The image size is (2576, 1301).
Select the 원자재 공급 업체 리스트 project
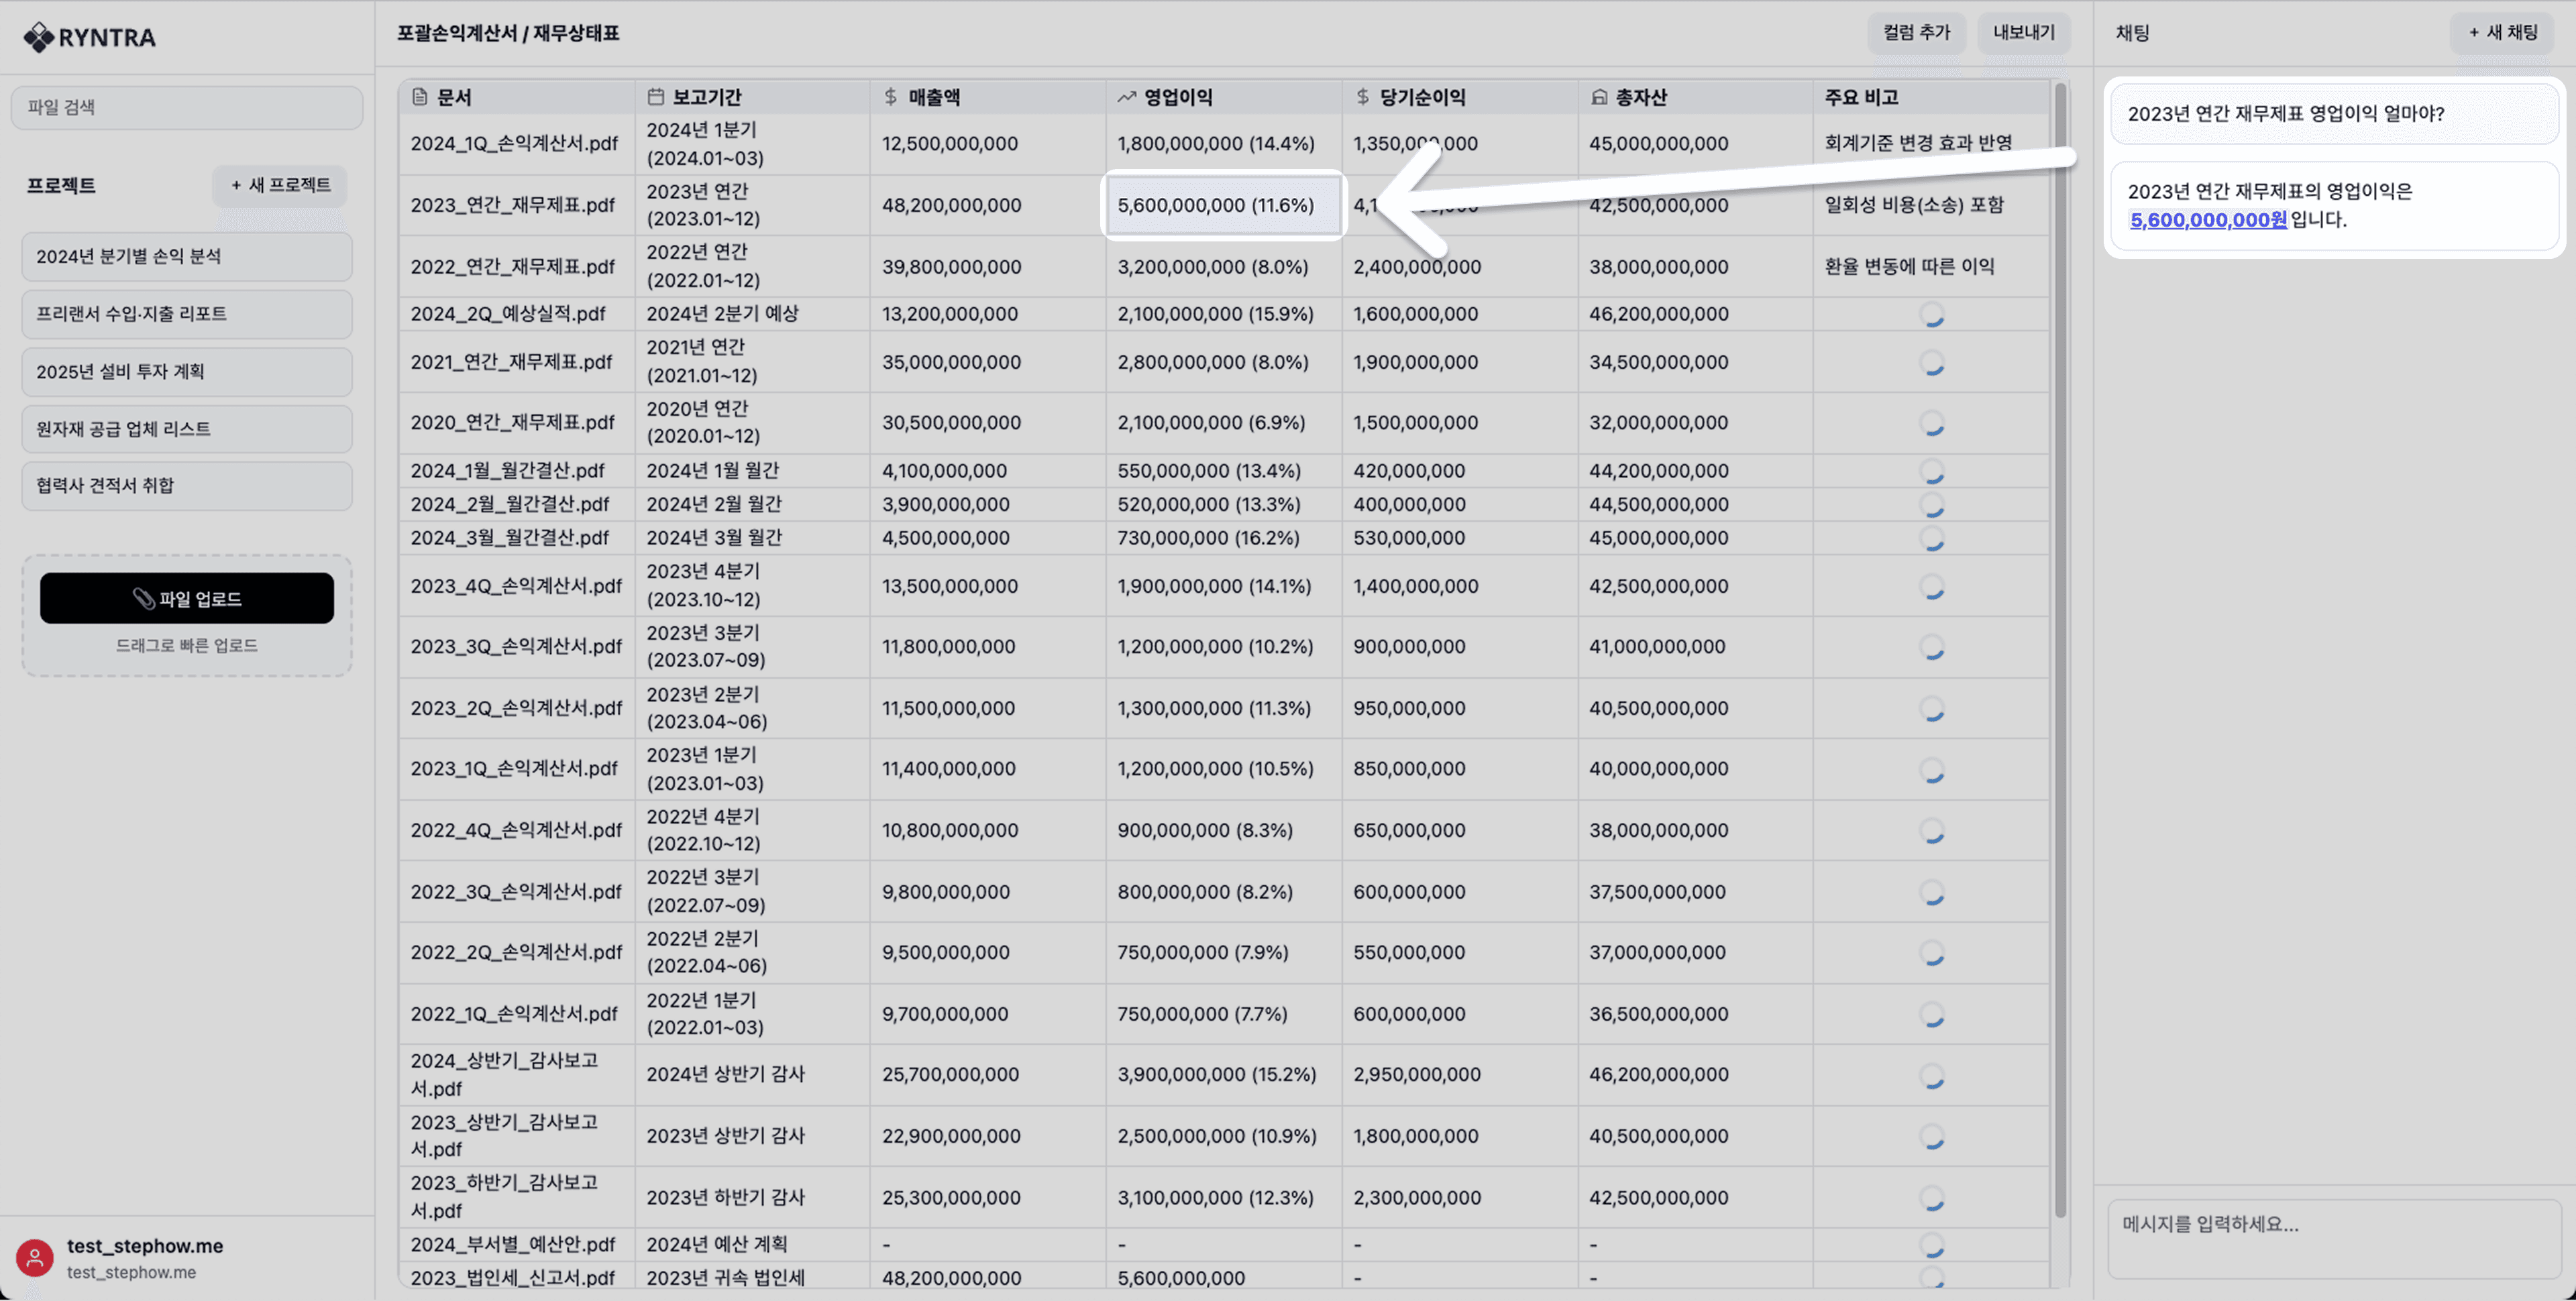tap(187, 429)
